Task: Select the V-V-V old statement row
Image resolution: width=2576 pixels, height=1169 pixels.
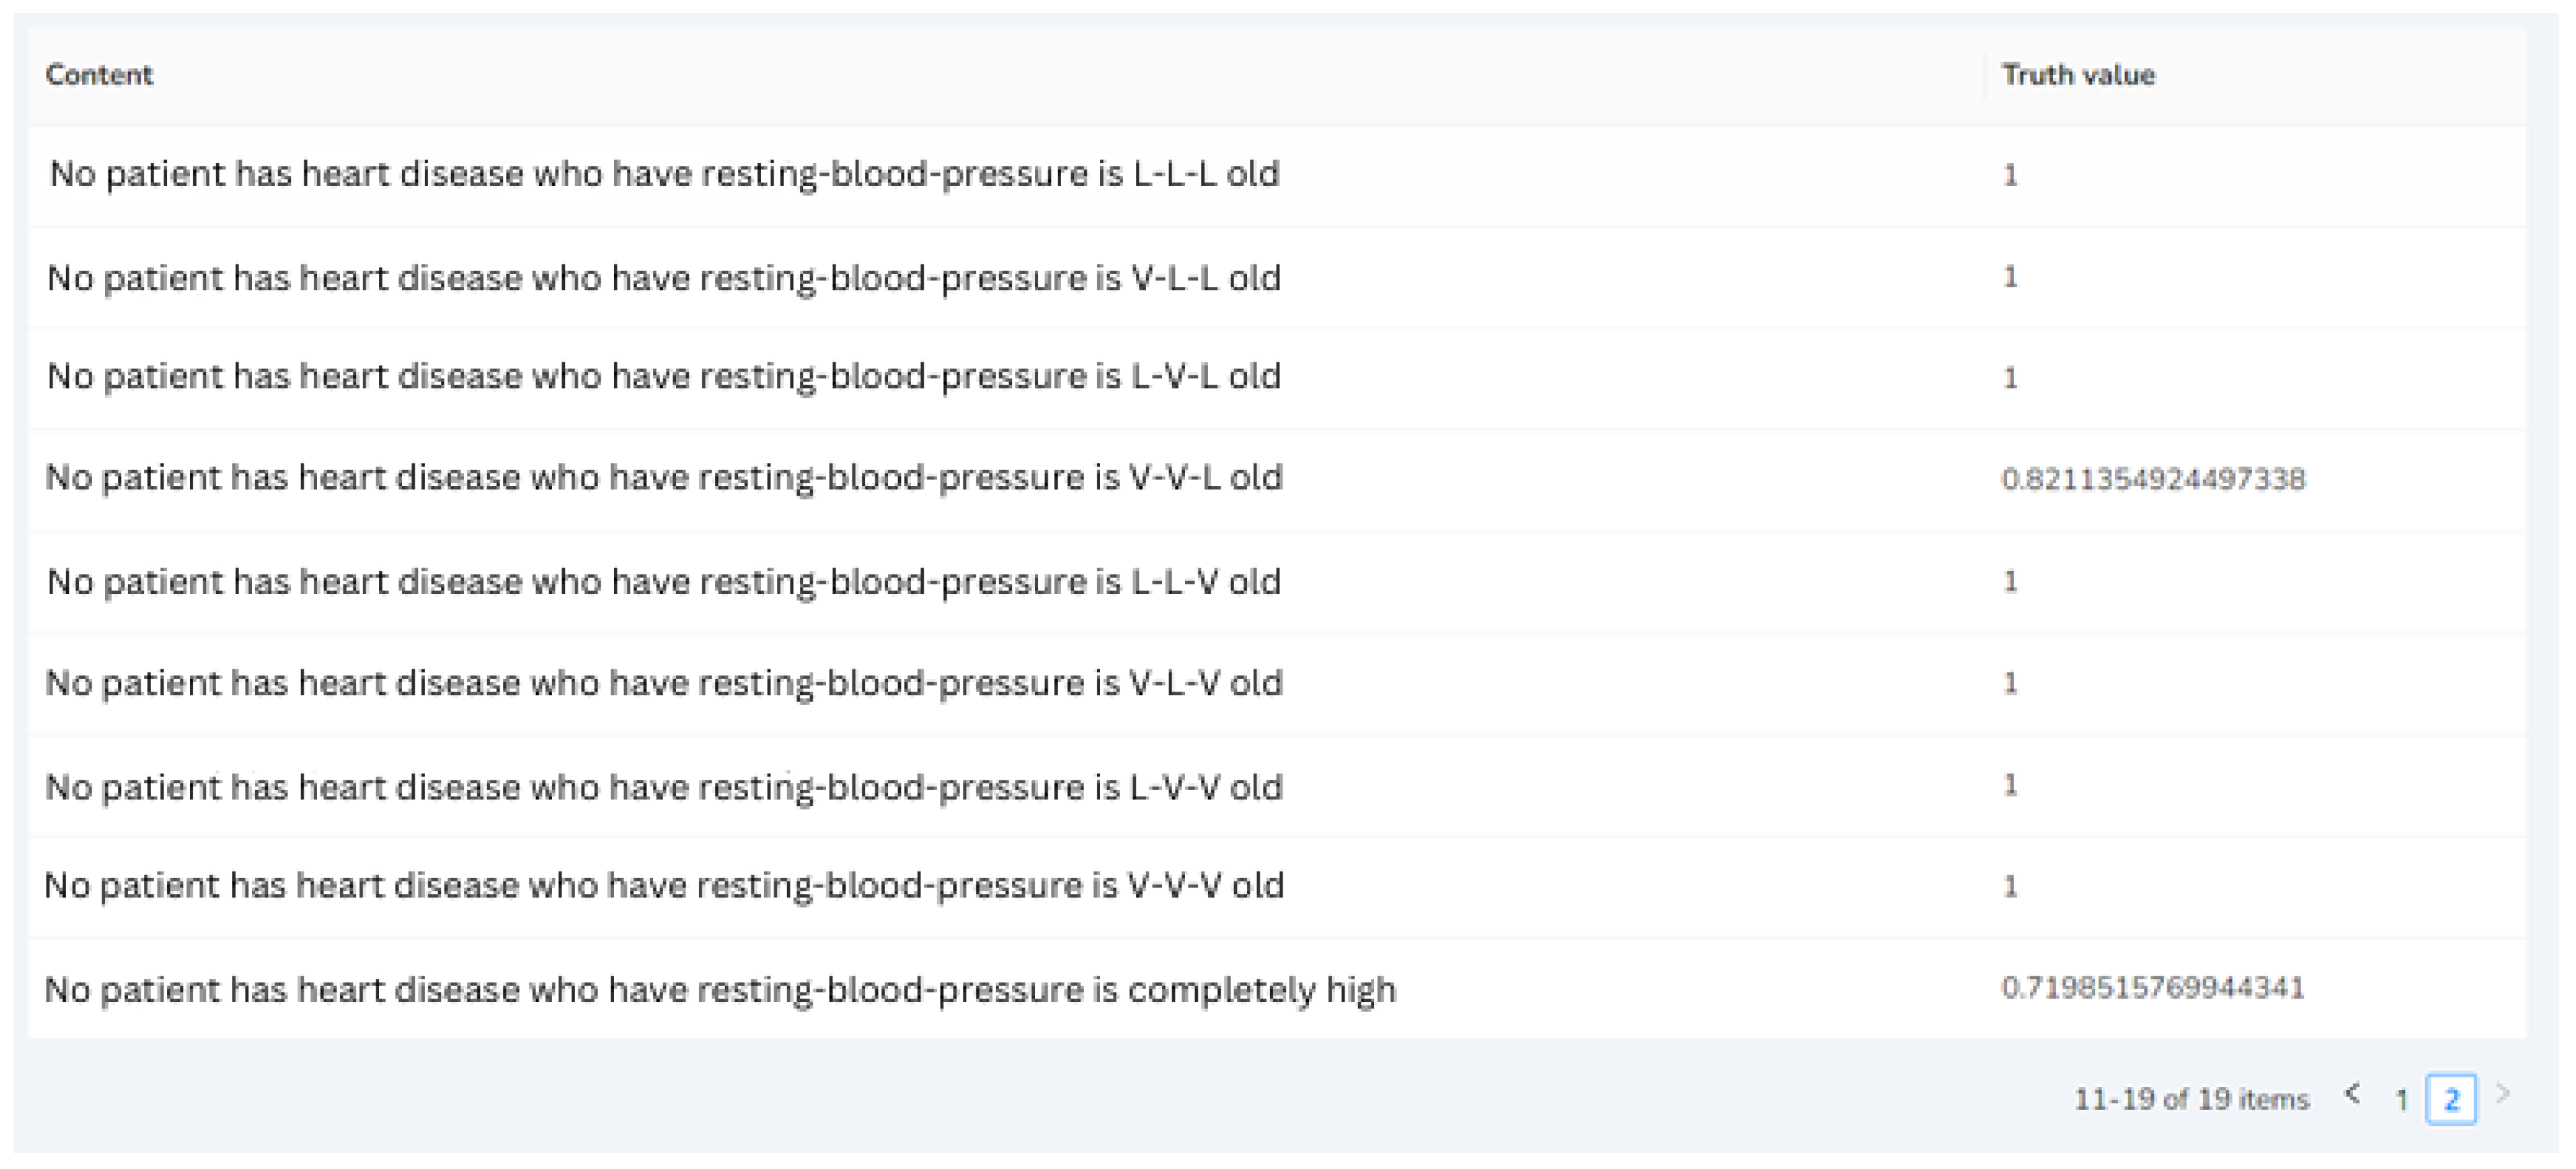Action: coord(665,886)
